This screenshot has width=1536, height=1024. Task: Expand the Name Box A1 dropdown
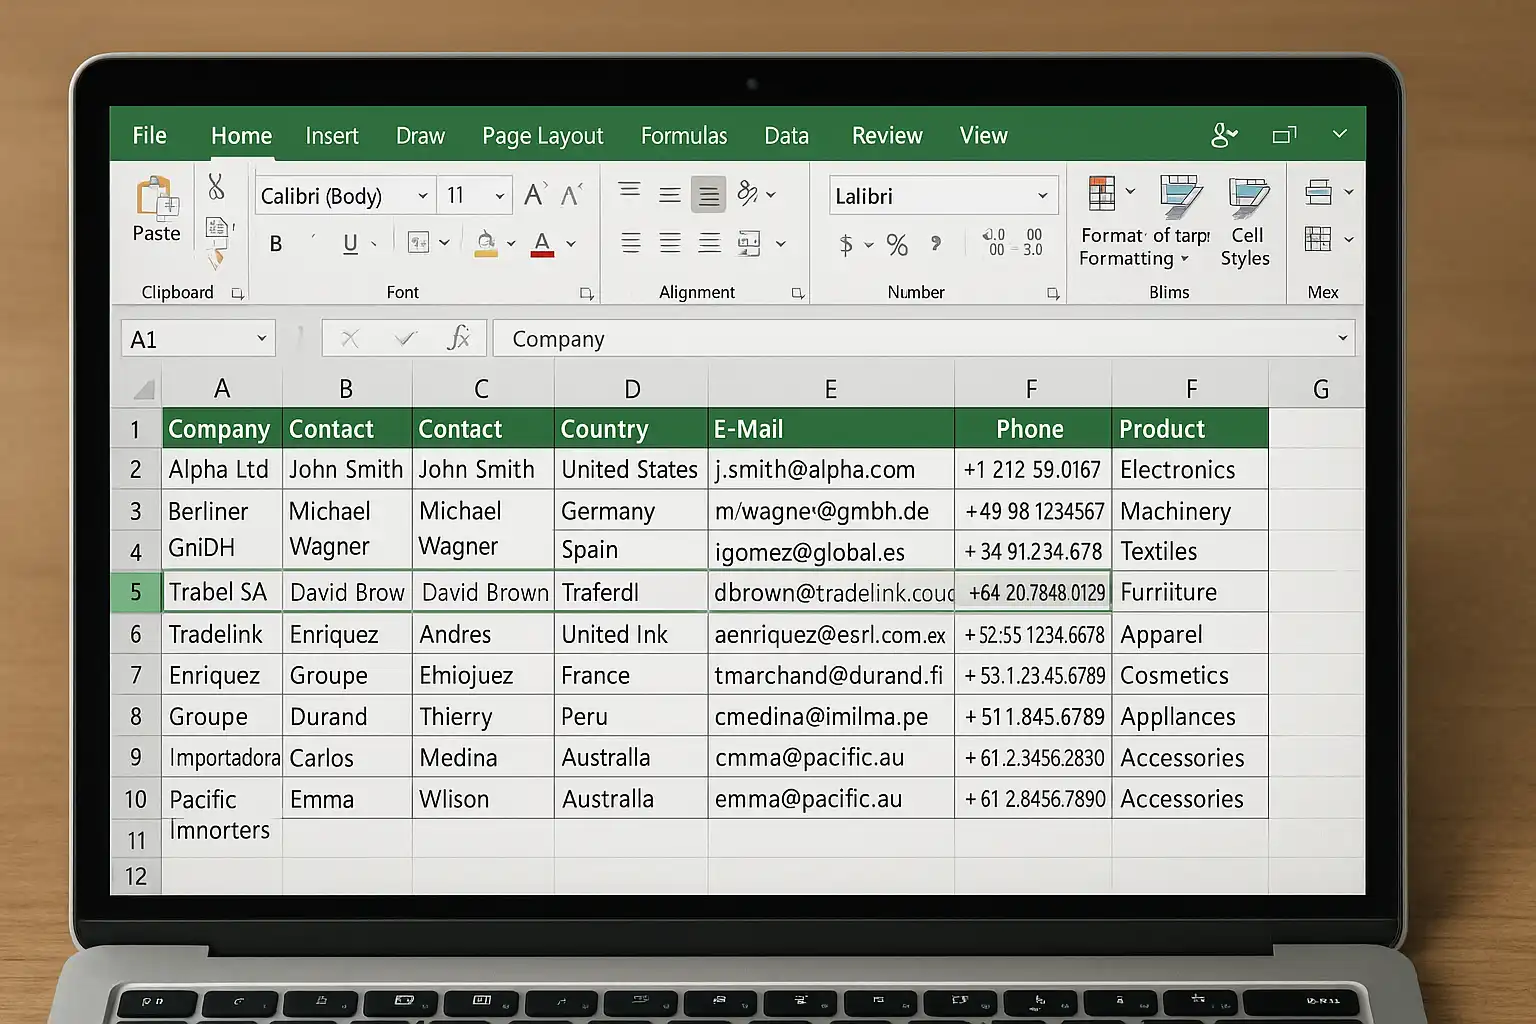(x=261, y=339)
